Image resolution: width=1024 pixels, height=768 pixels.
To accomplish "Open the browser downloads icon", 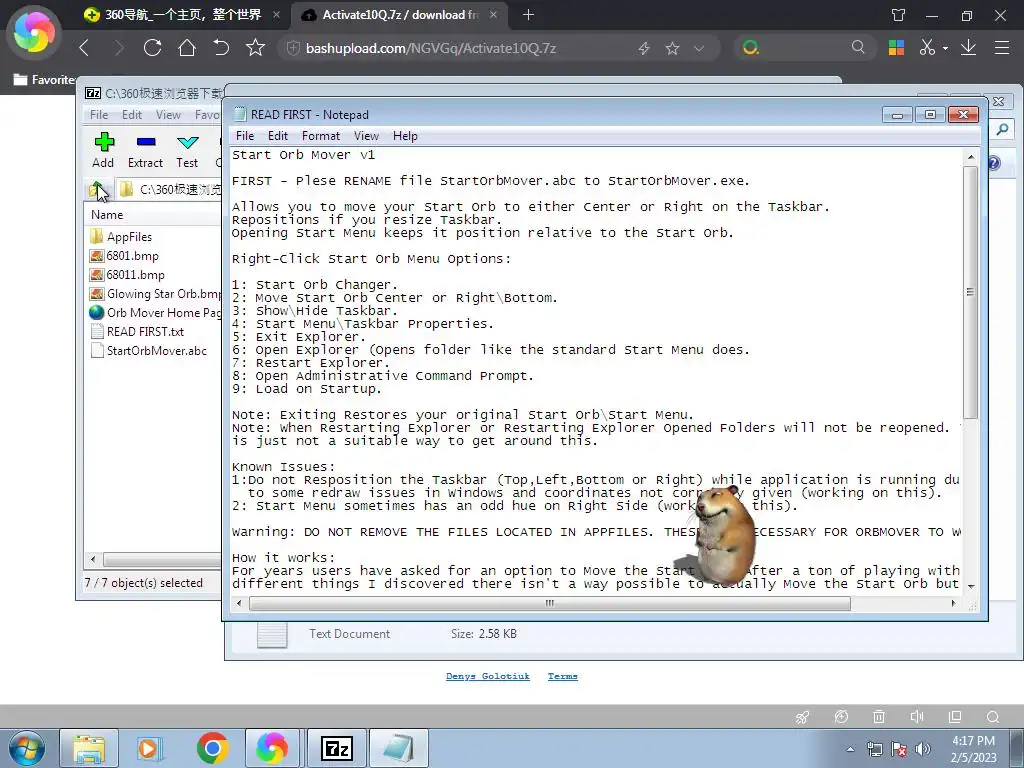I will point(968,48).
